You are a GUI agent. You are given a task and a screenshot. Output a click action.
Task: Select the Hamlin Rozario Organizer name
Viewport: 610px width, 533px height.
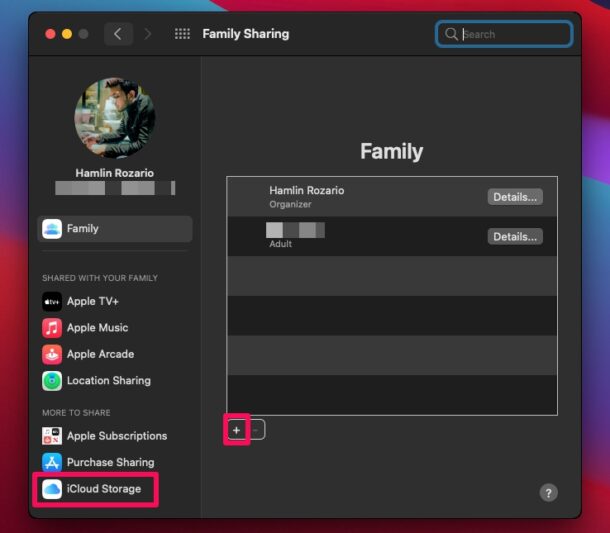pos(307,191)
